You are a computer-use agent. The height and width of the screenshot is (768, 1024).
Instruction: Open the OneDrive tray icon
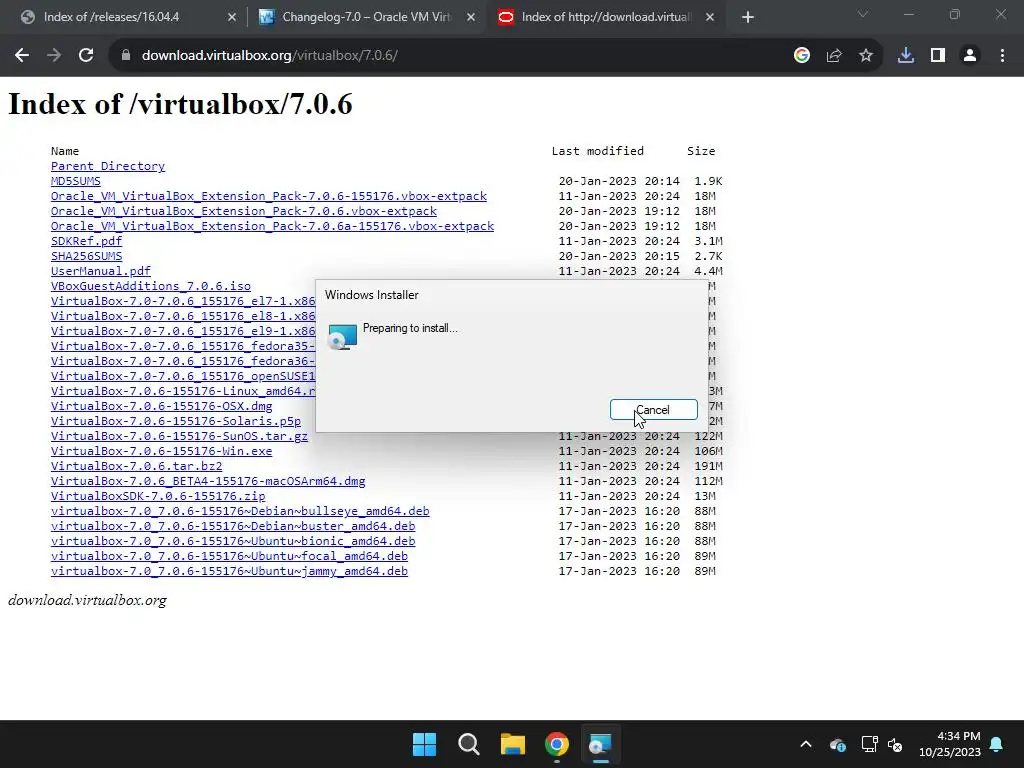click(838, 744)
